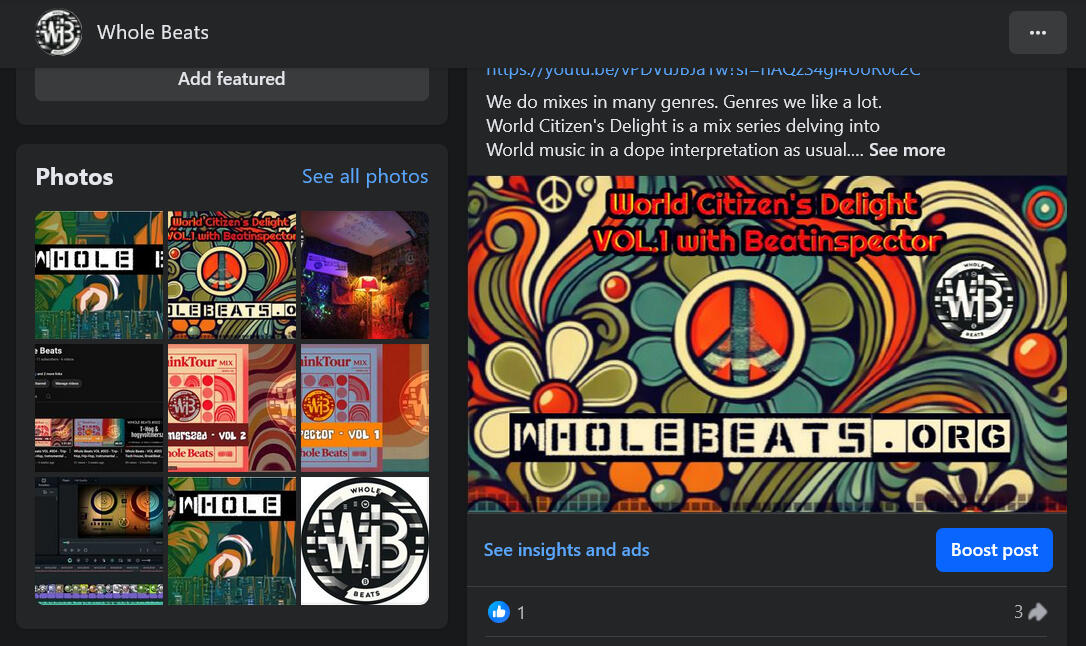Expand post text with See more
The width and height of the screenshot is (1086, 646).
pos(906,150)
